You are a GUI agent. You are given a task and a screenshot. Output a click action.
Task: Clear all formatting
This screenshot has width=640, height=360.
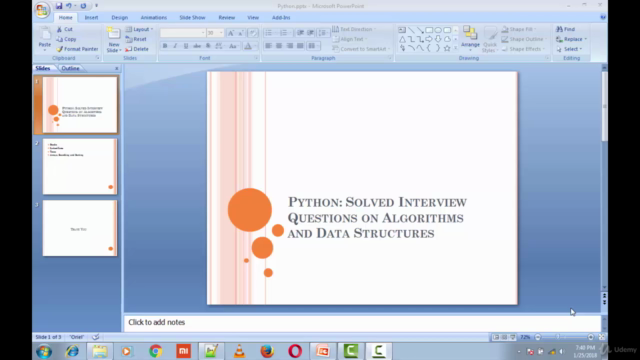(253, 33)
